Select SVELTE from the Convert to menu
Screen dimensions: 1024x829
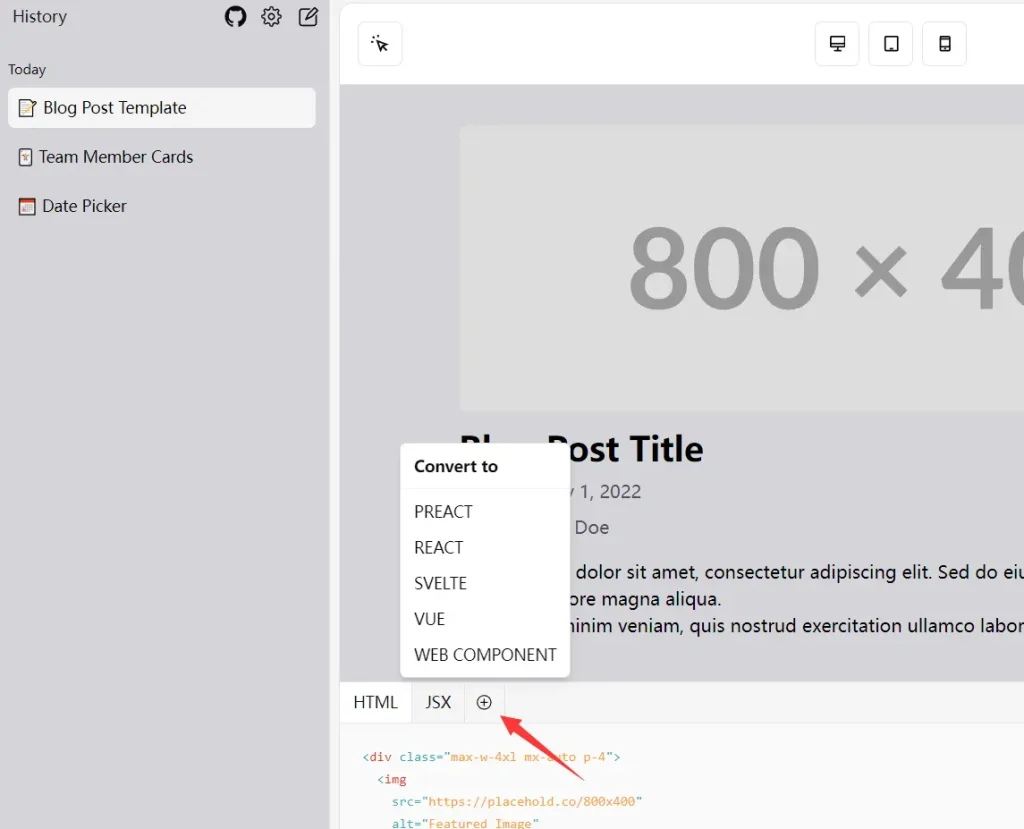[440, 583]
